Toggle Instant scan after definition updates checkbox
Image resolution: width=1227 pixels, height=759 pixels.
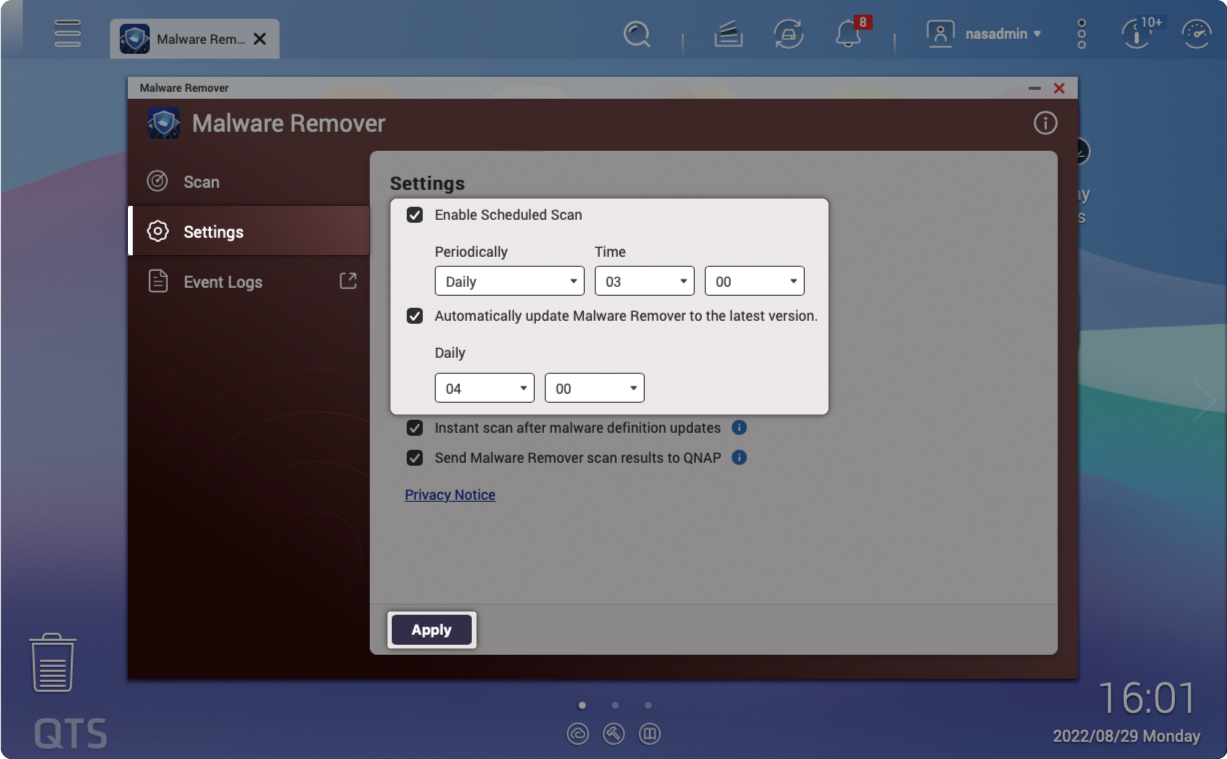[x=414, y=428]
